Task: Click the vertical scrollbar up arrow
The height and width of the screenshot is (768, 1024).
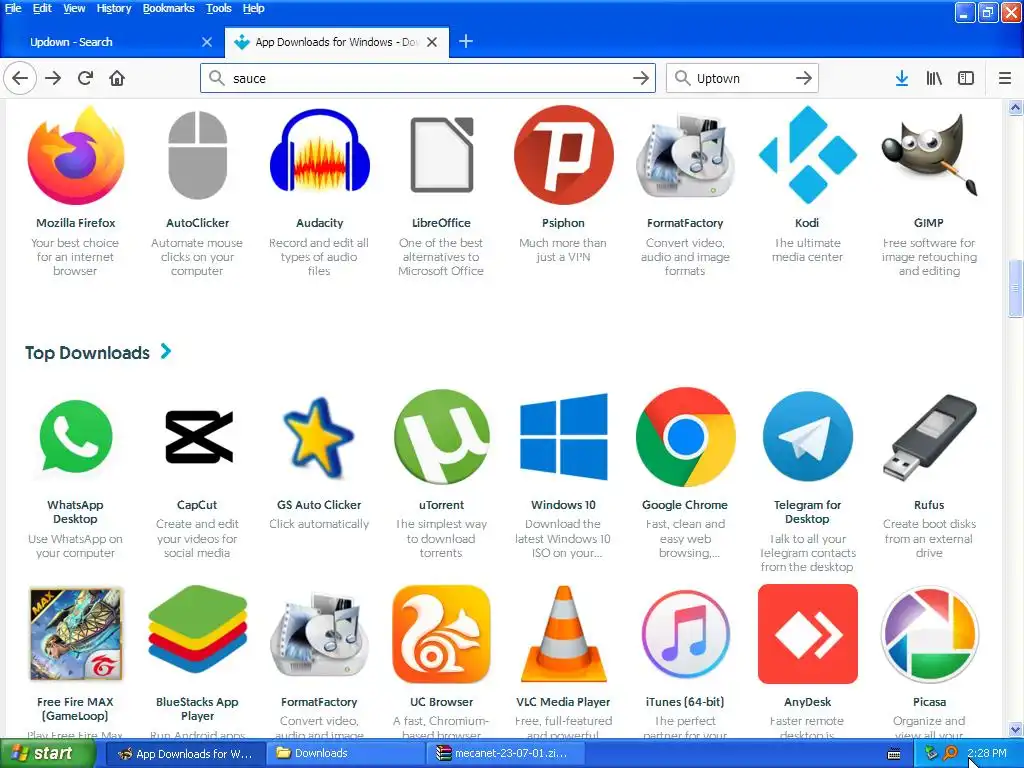Action: click(x=1015, y=108)
